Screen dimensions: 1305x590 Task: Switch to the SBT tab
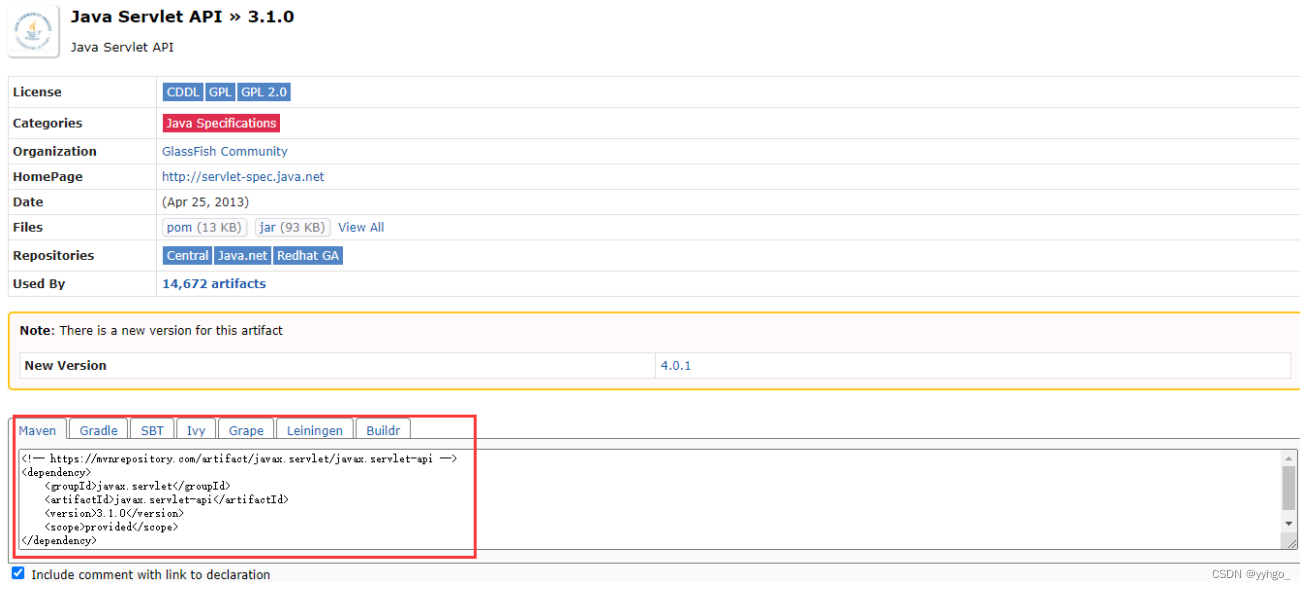click(152, 430)
